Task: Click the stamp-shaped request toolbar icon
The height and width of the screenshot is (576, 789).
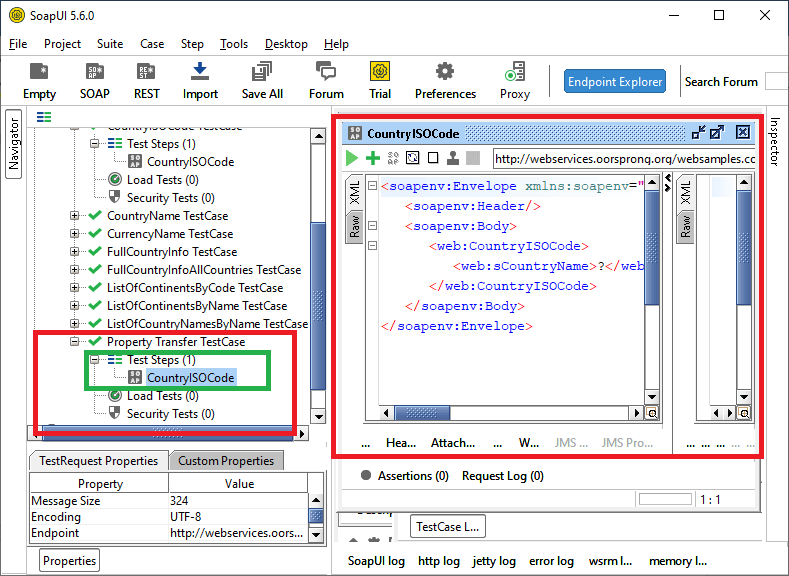Action: [x=453, y=158]
